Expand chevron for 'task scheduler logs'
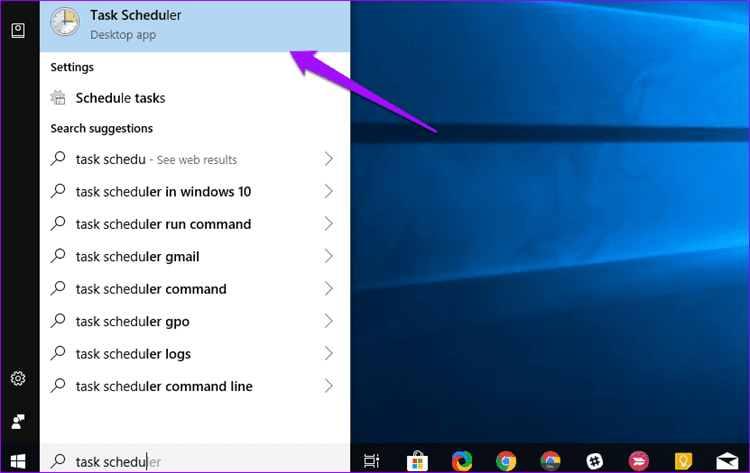 (329, 354)
